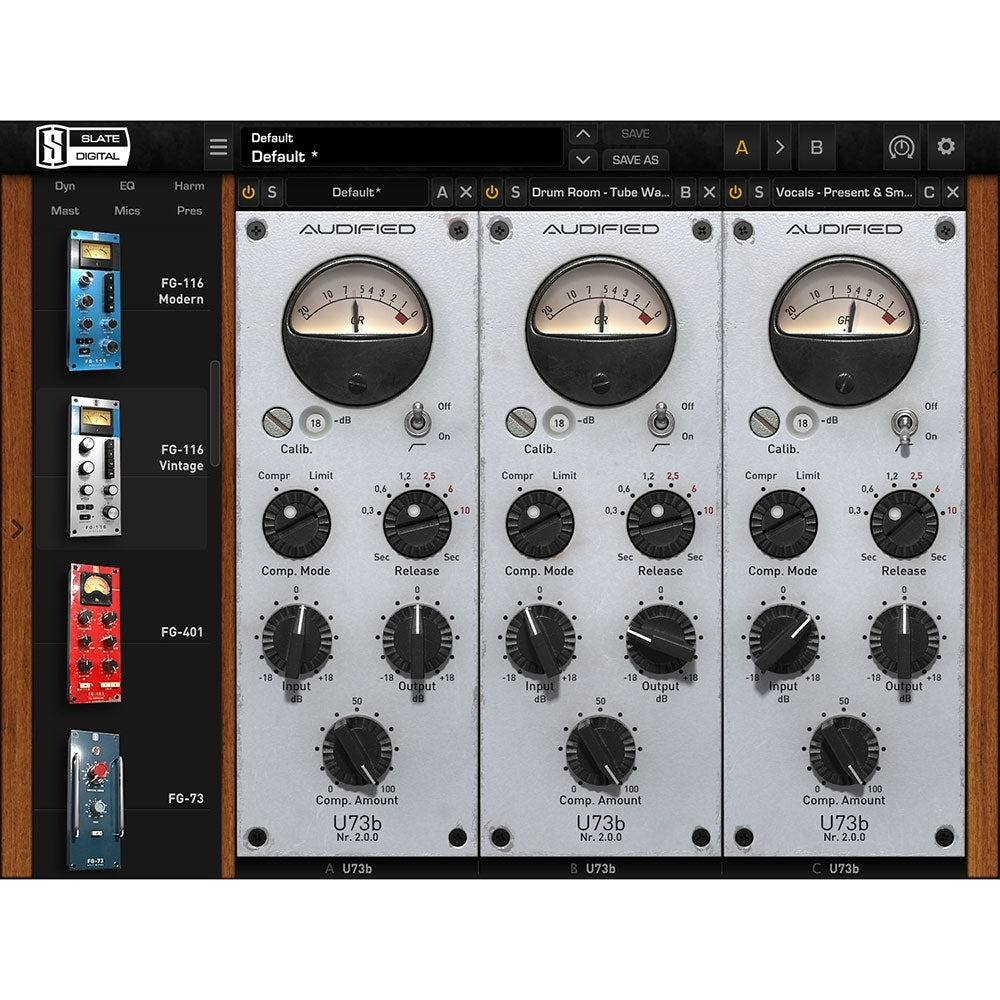The image size is (1000, 1000).
Task: Click slot letter B on Drum Room module
Action: coord(686,192)
